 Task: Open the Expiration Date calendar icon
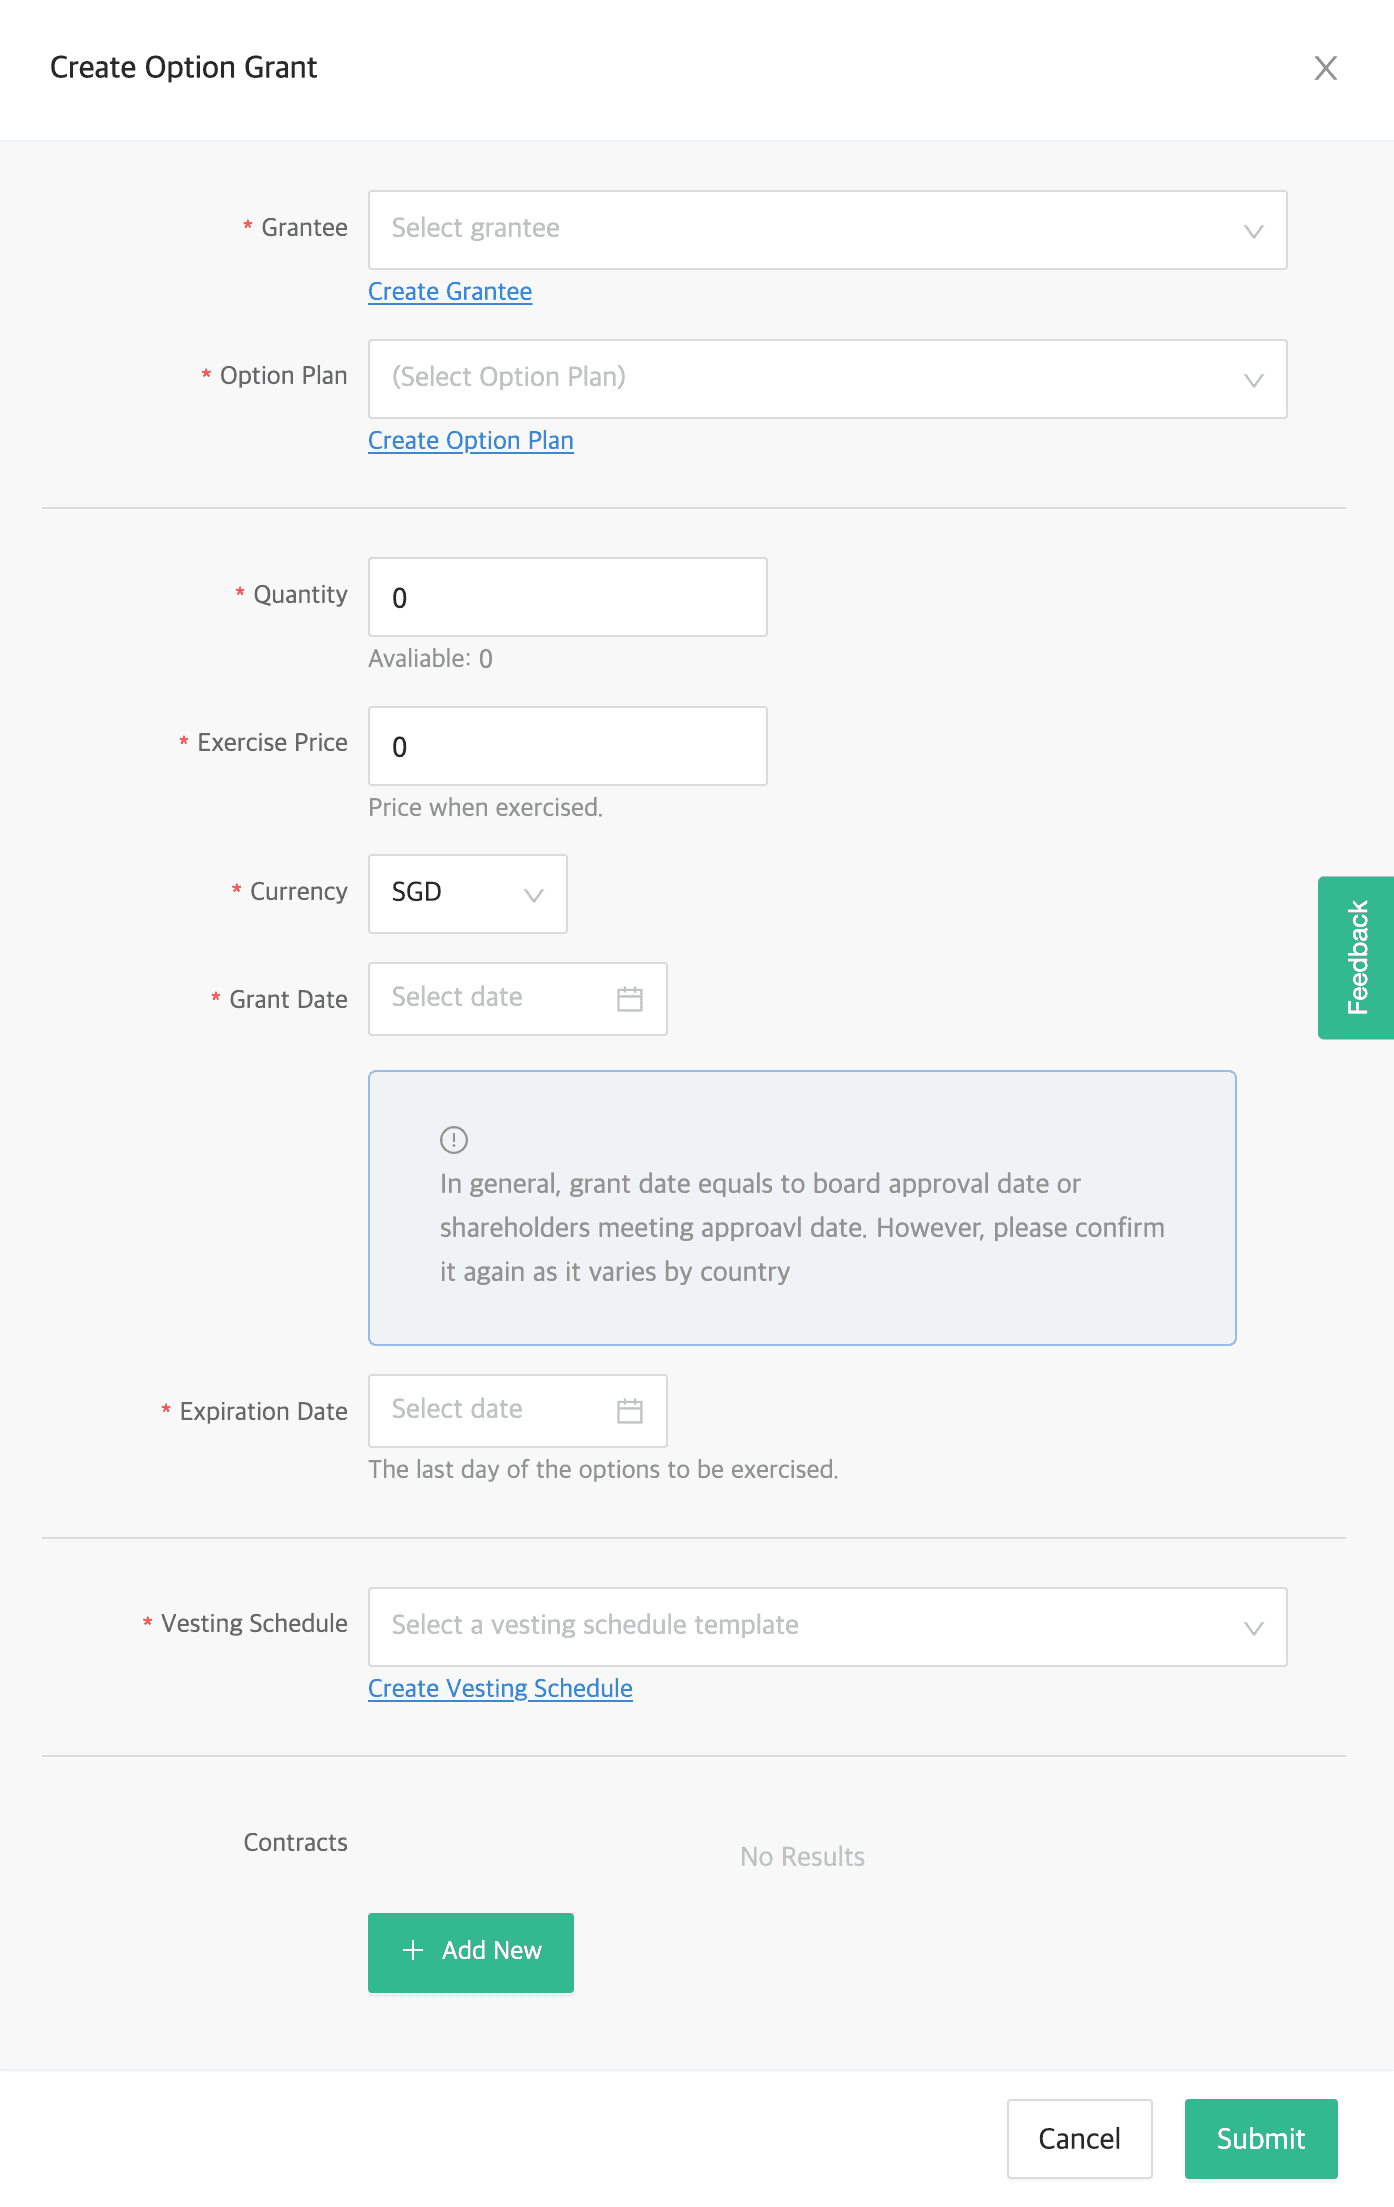(630, 1411)
